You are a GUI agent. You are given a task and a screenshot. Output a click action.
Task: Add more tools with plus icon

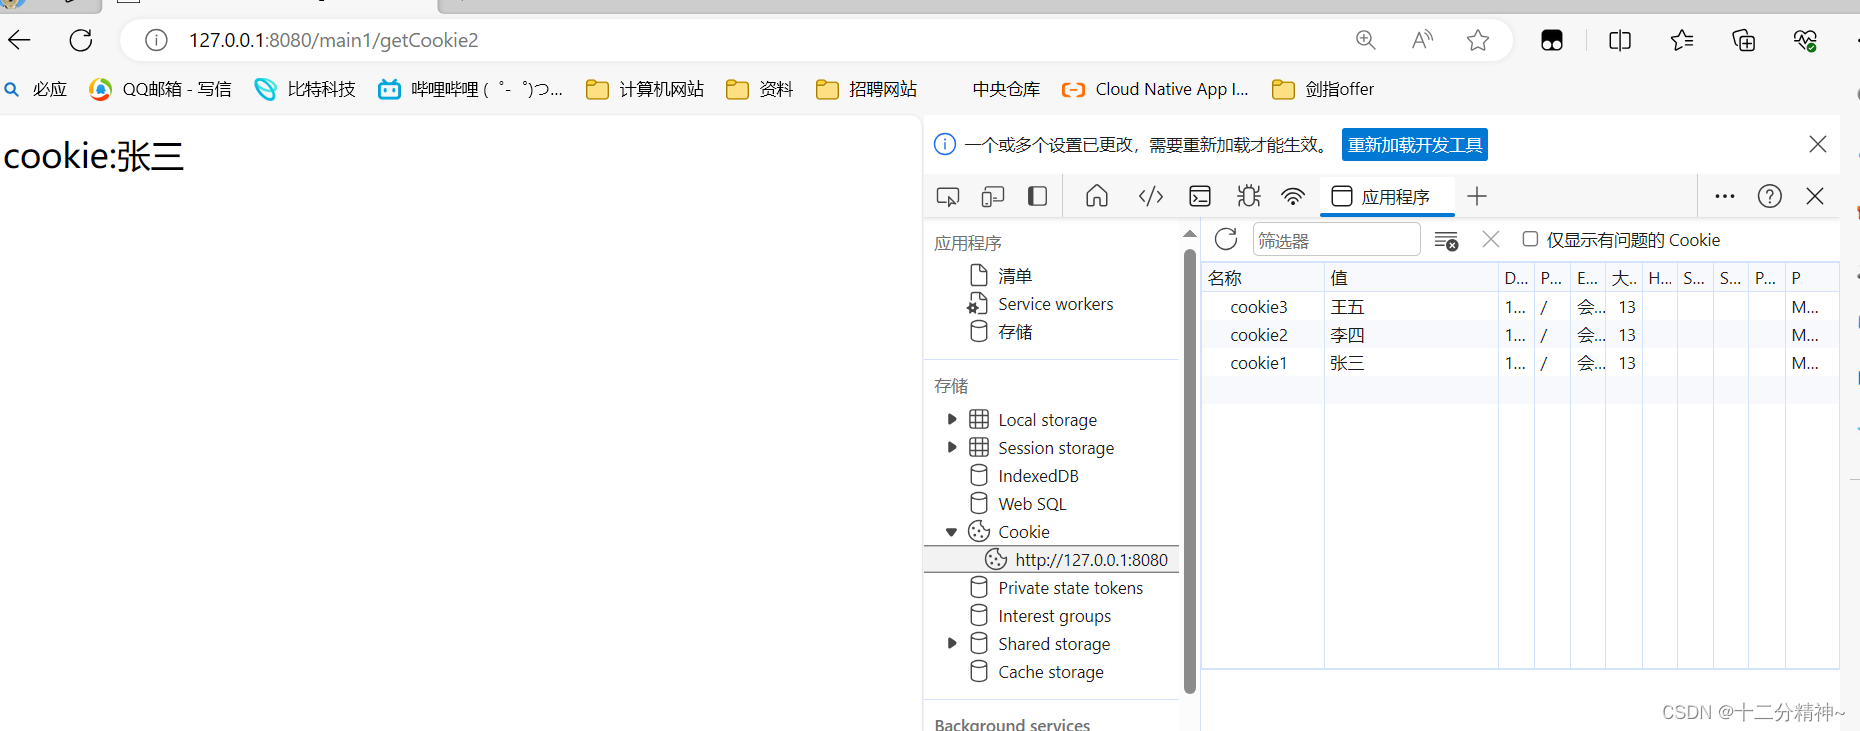click(1477, 196)
